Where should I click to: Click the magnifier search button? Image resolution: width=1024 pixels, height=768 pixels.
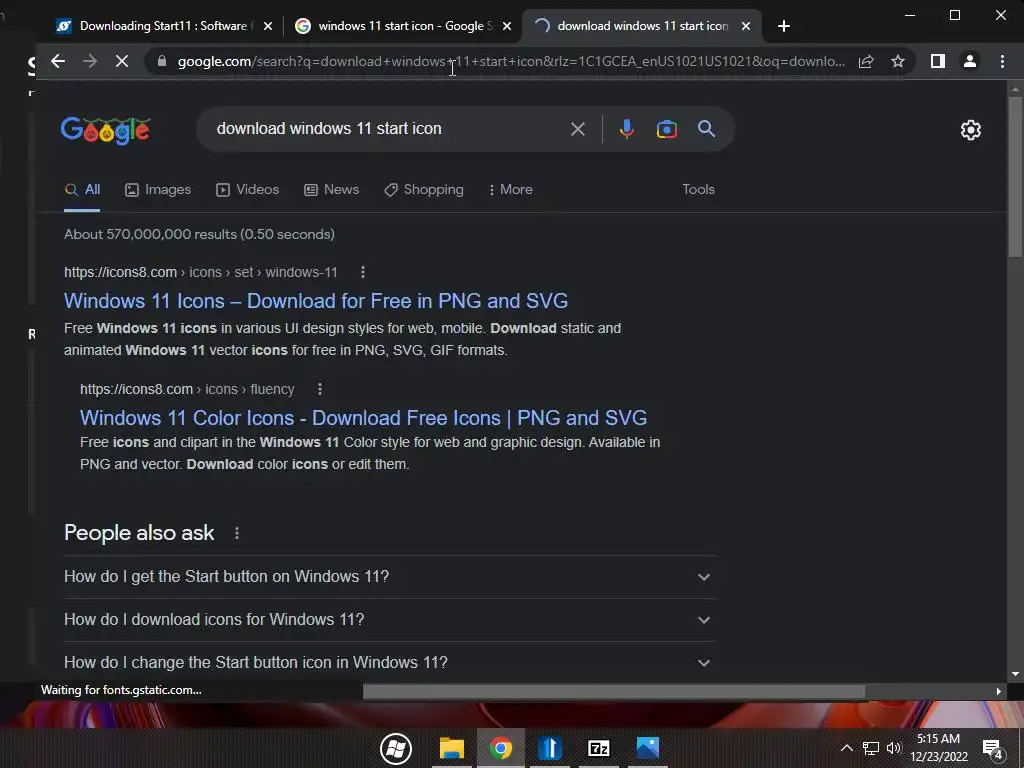(x=707, y=129)
